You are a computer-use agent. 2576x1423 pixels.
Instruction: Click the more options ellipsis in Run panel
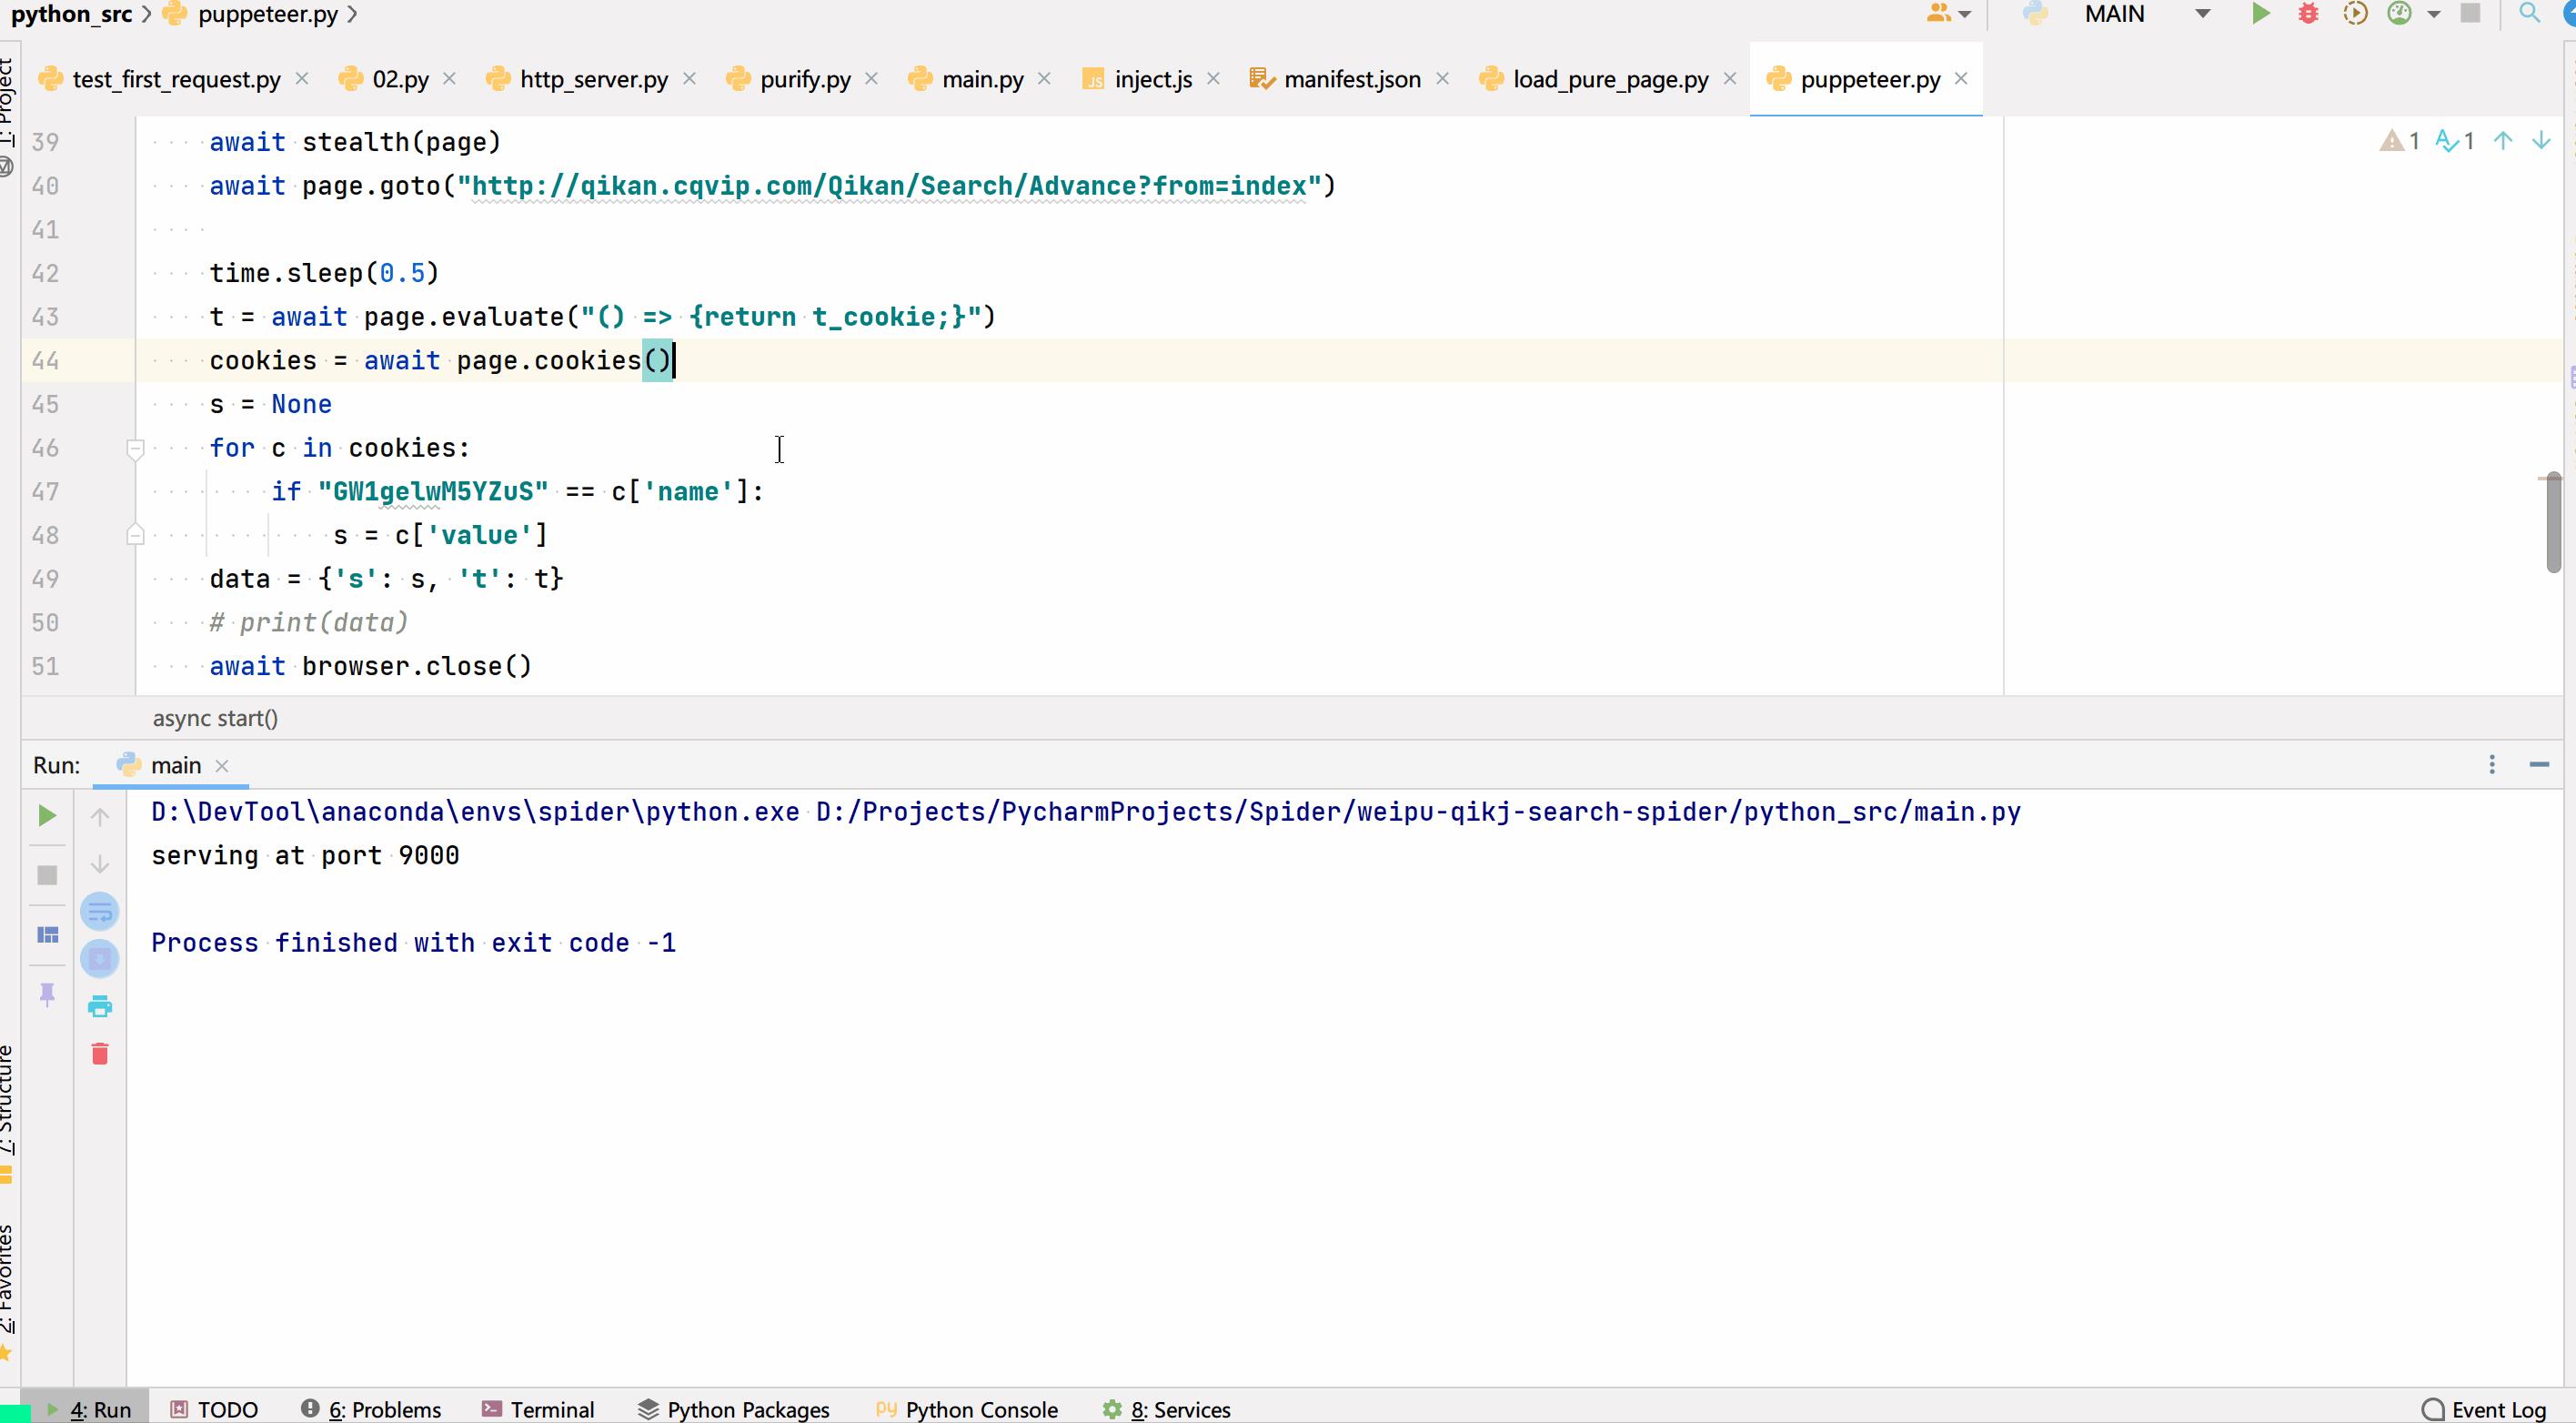pos(2490,764)
